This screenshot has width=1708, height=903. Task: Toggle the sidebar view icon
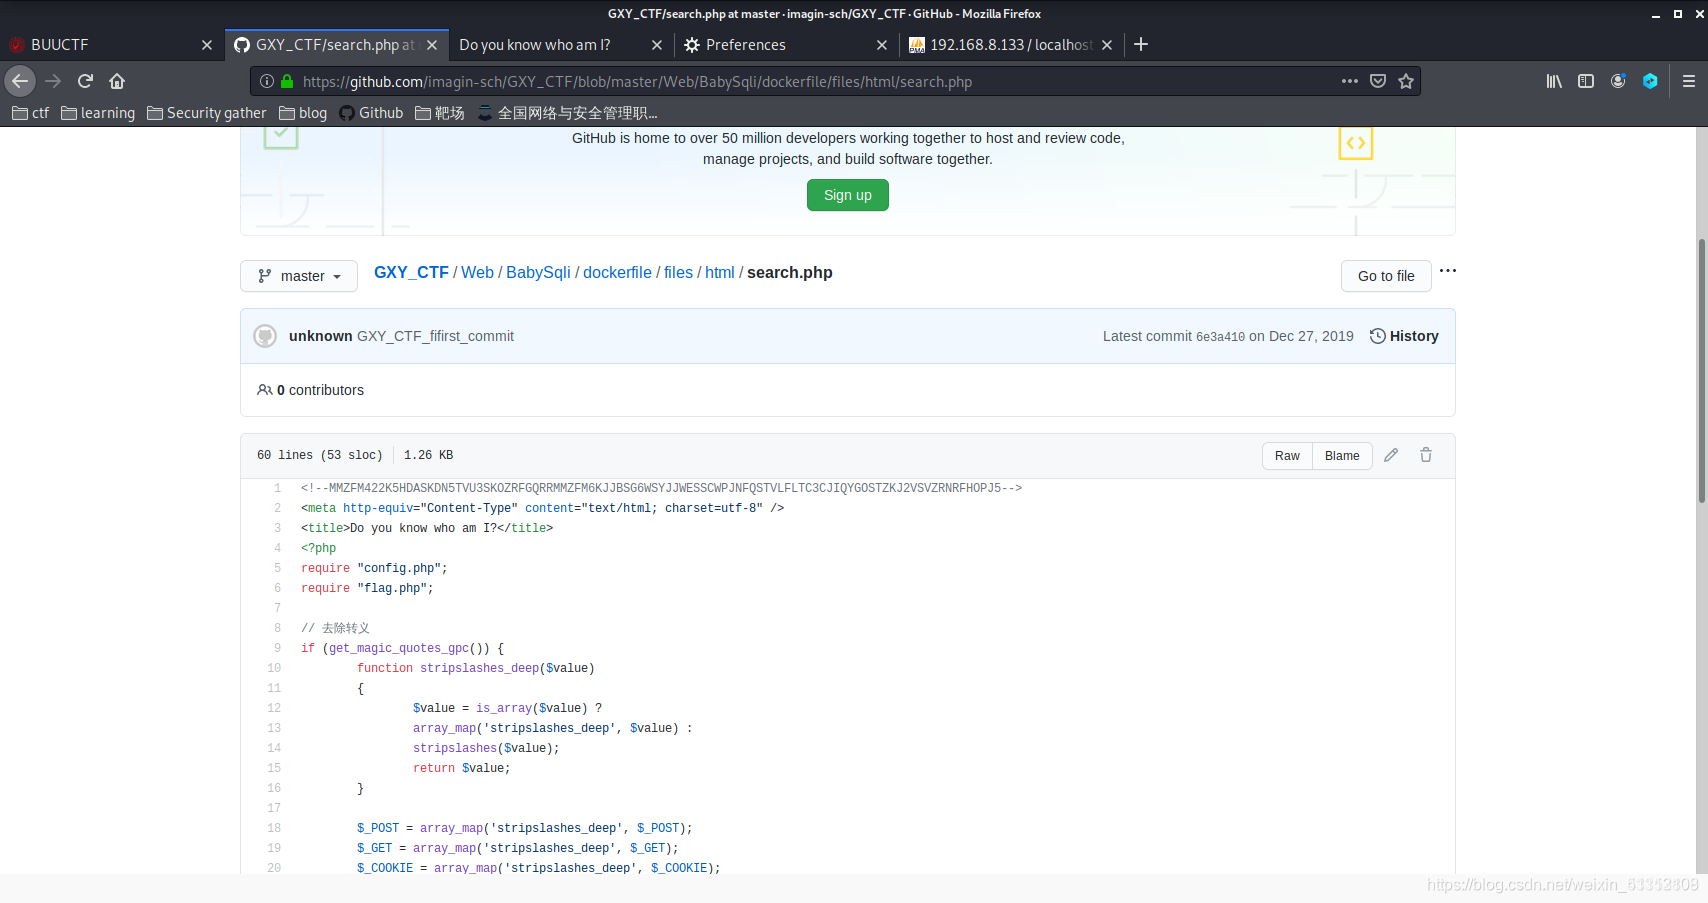click(x=1586, y=81)
